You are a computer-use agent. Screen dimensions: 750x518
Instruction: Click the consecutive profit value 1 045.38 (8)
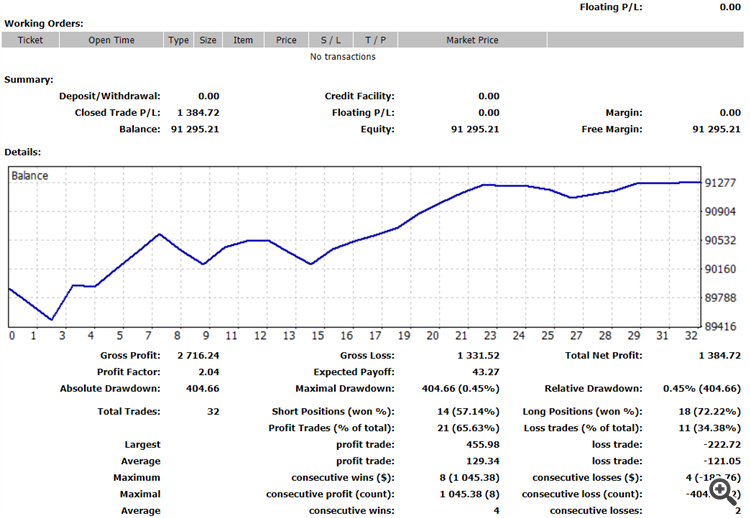470,494
